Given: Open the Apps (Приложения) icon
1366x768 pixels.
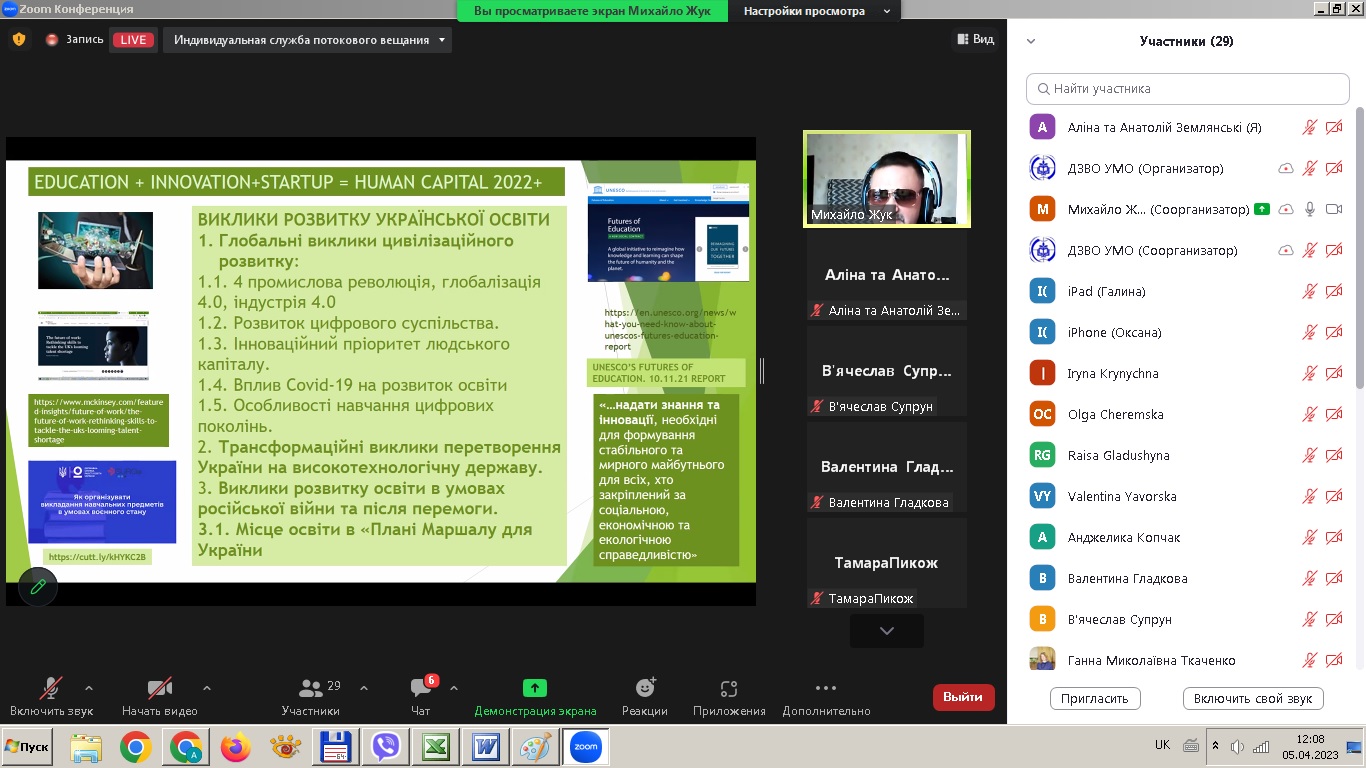Looking at the screenshot, I should coord(729,689).
